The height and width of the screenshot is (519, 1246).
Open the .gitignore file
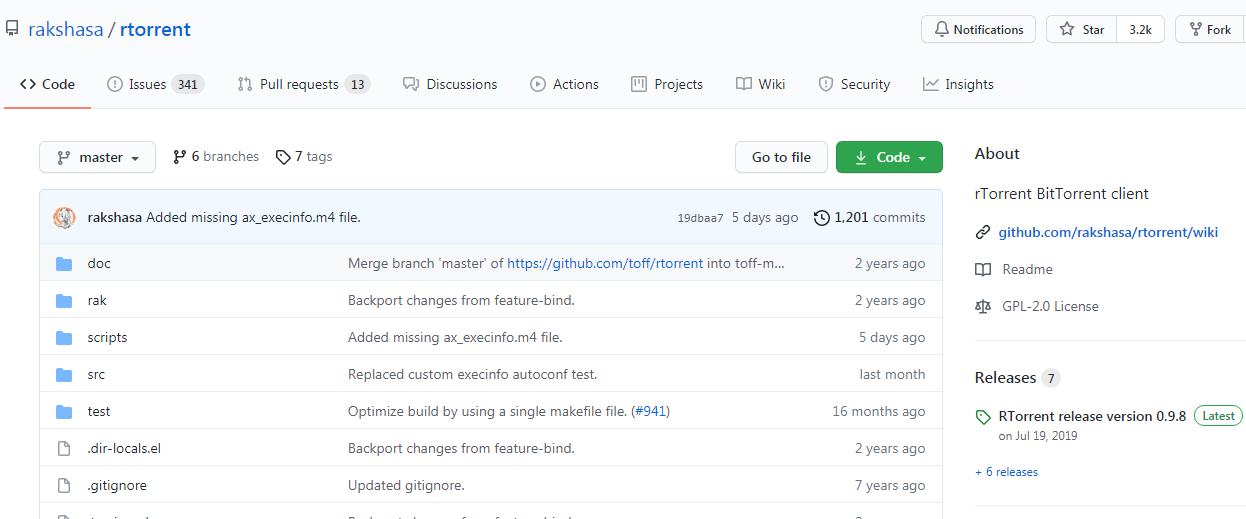click(x=117, y=485)
